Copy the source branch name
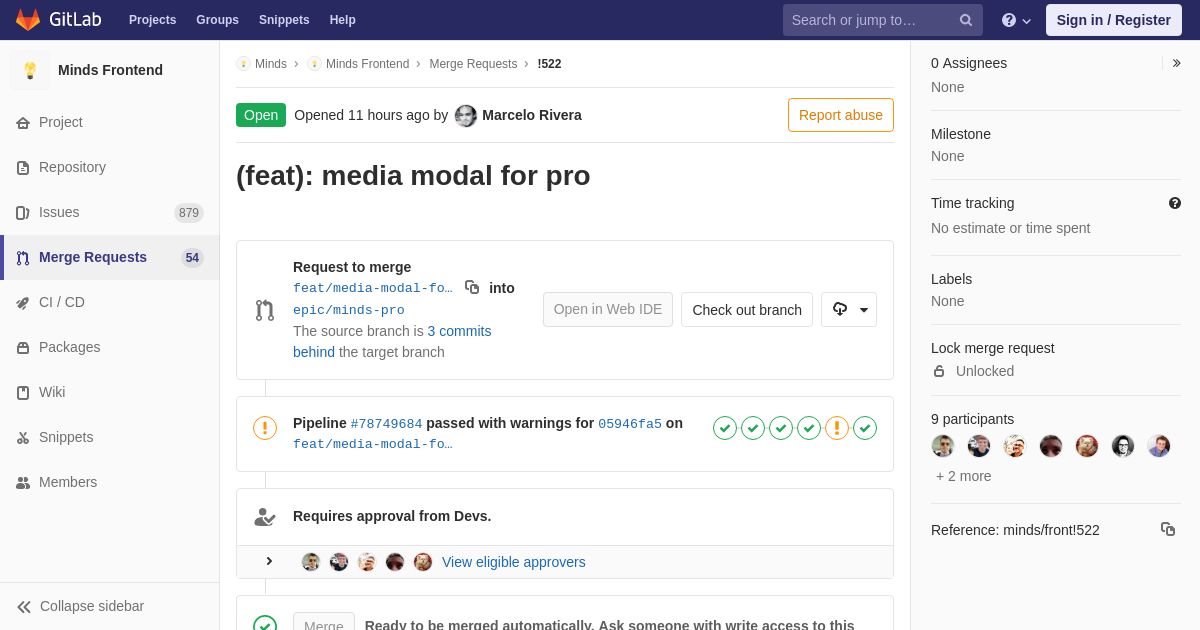Image resolution: width=1200 pixels, height=630 pixels. click(472, 288)
